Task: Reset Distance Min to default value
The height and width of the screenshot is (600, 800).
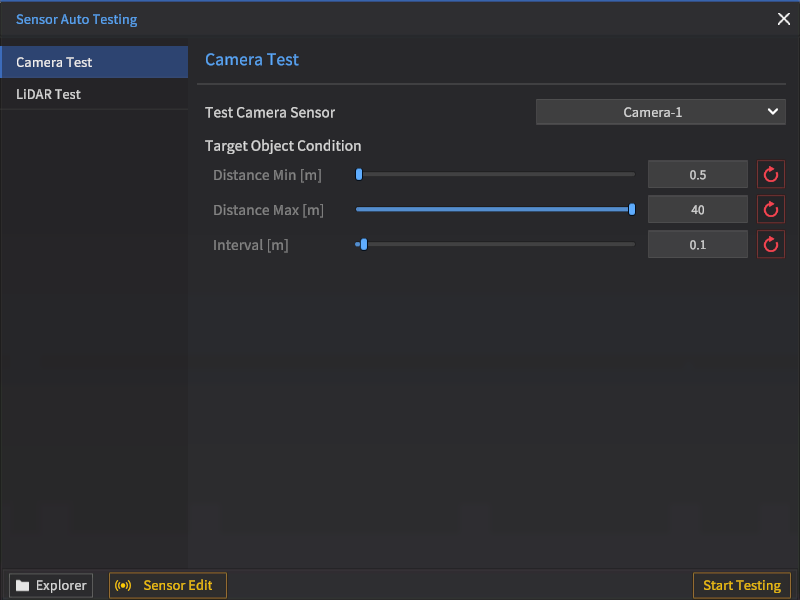Action: click(x=770, y=175)
